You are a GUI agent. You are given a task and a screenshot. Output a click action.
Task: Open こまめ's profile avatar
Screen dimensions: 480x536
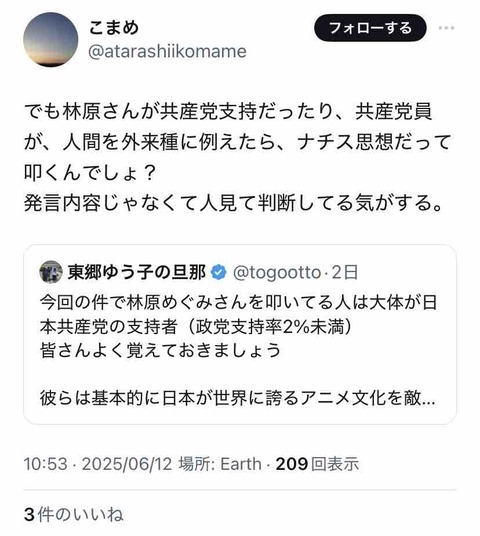pos(51,39)
